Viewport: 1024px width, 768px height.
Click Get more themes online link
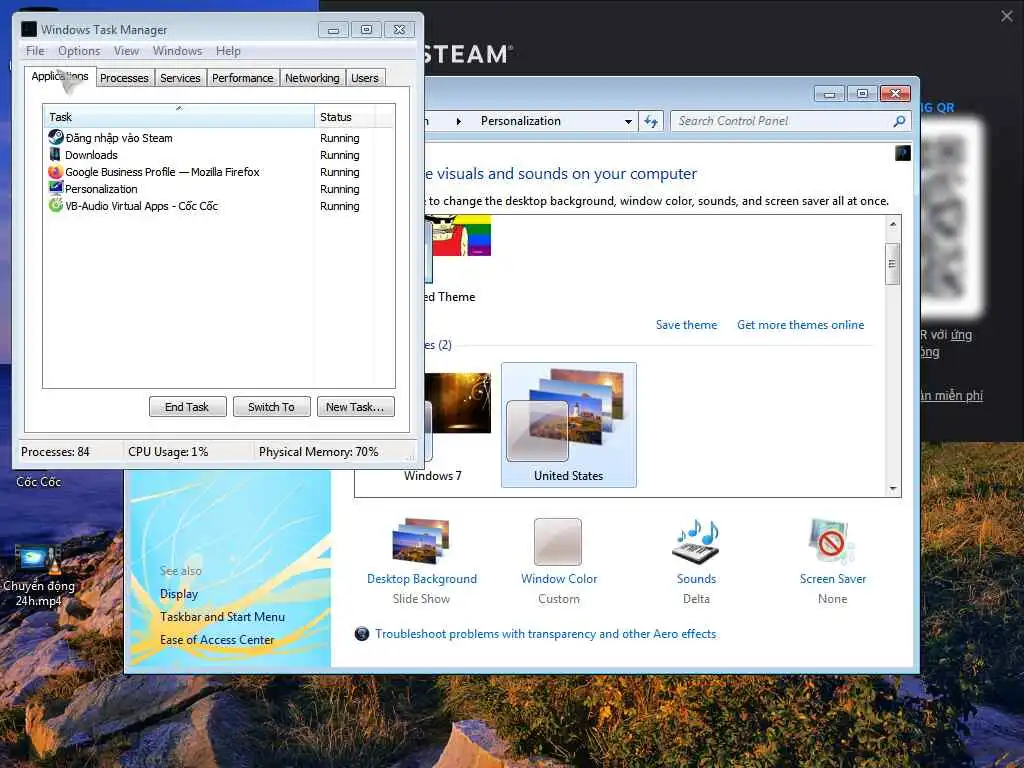(800, 325)
